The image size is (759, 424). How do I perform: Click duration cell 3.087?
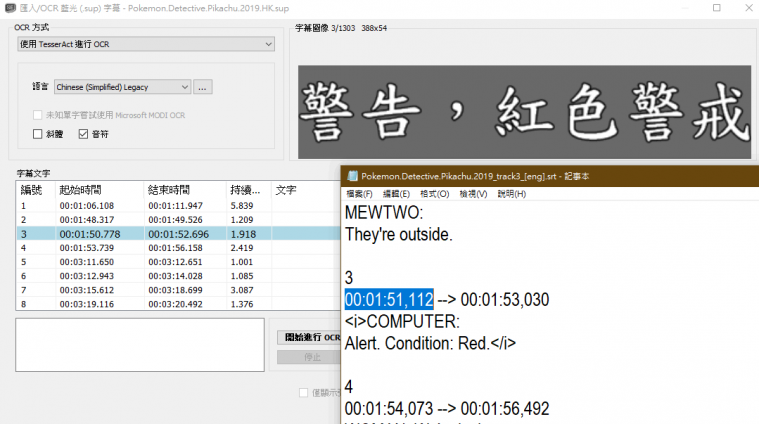tap(242, 290)
